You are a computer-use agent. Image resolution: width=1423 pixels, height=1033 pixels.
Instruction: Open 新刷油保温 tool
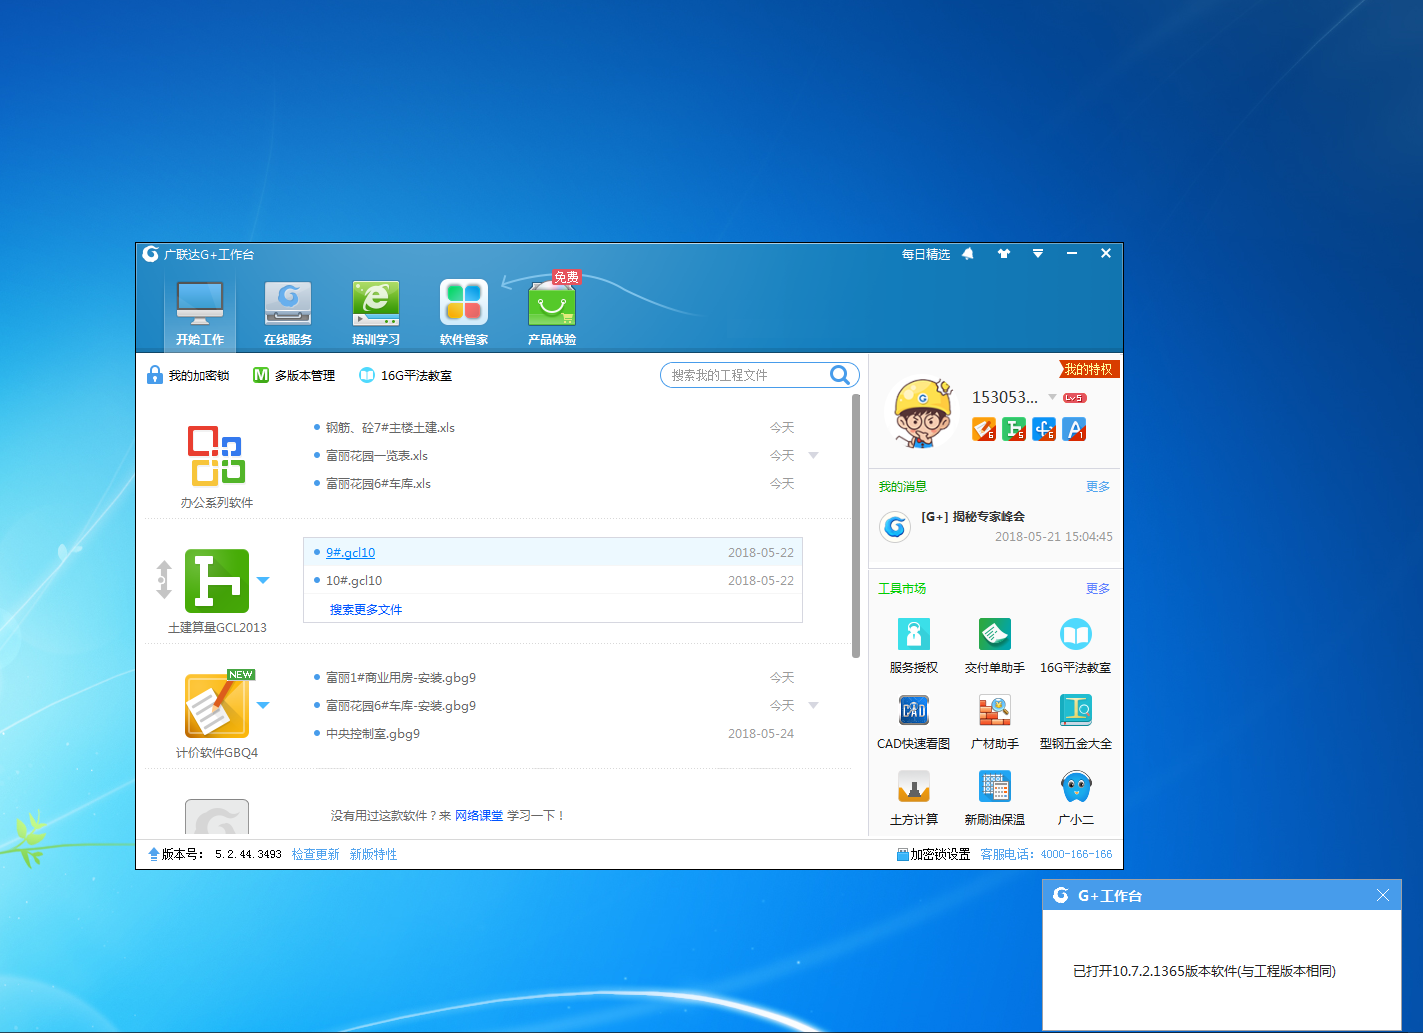pyautogui.click(x=995, y=797)
